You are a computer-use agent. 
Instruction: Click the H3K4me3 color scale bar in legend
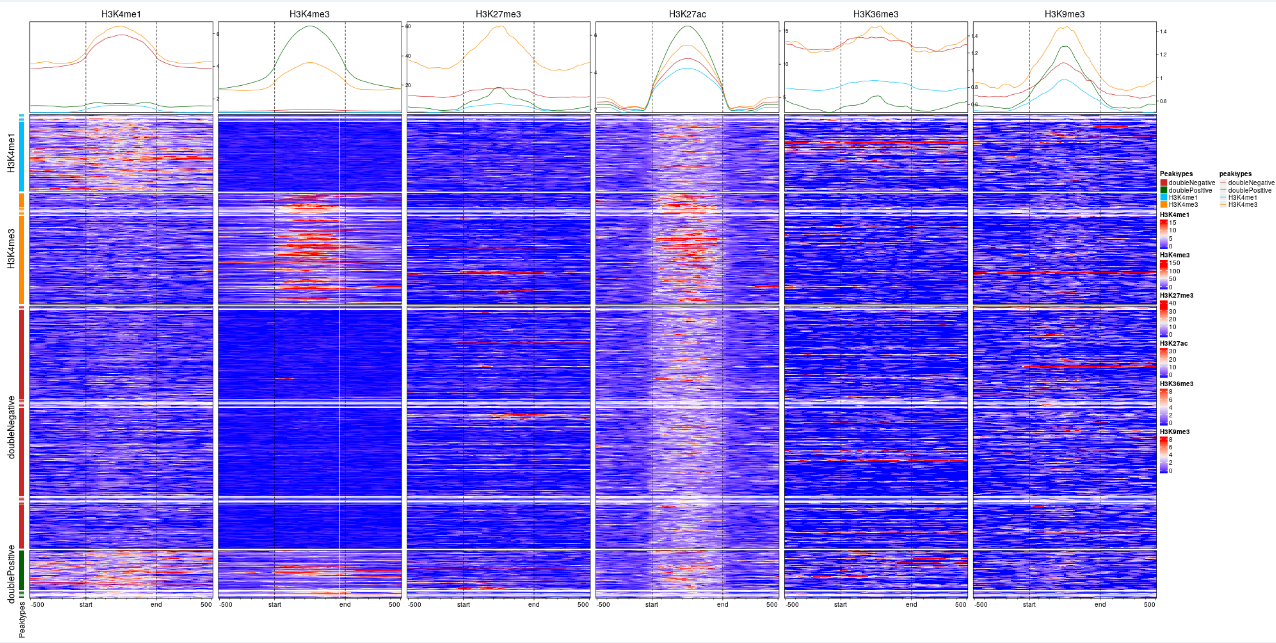pos(1163,275)
